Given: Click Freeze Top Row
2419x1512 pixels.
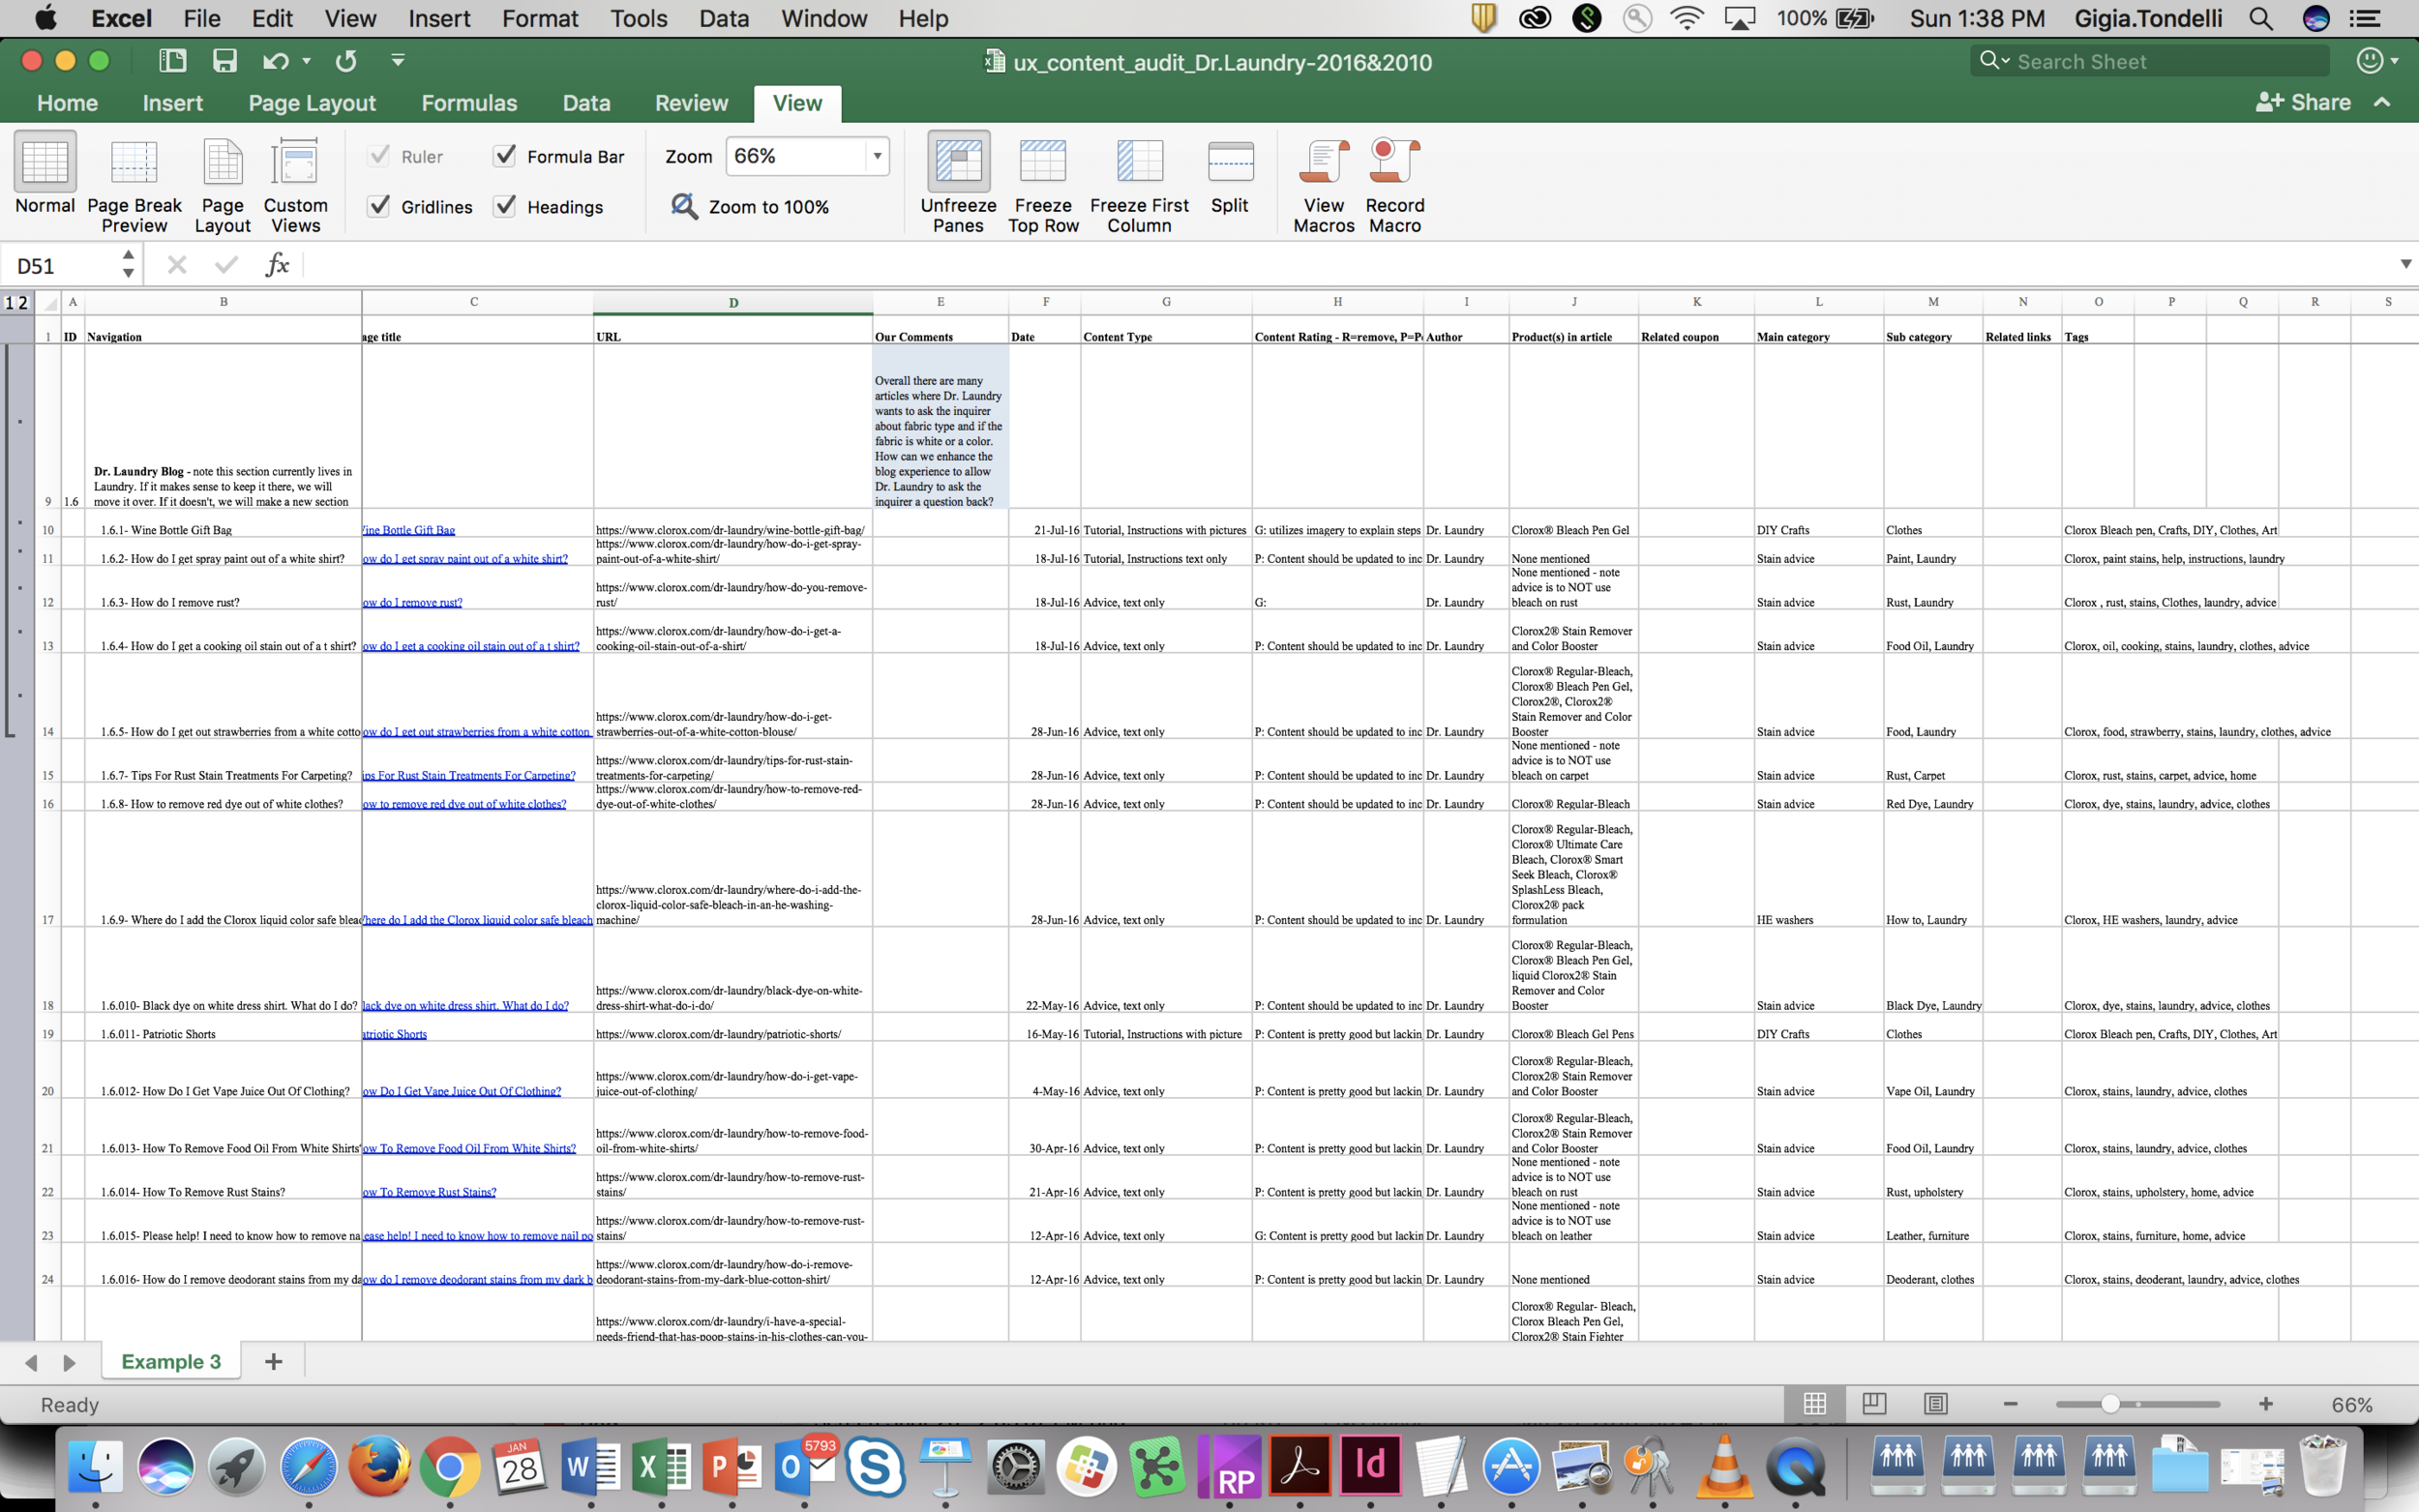Looking at the screenshot, I should pyautogui.click(x=1043, y=186).
